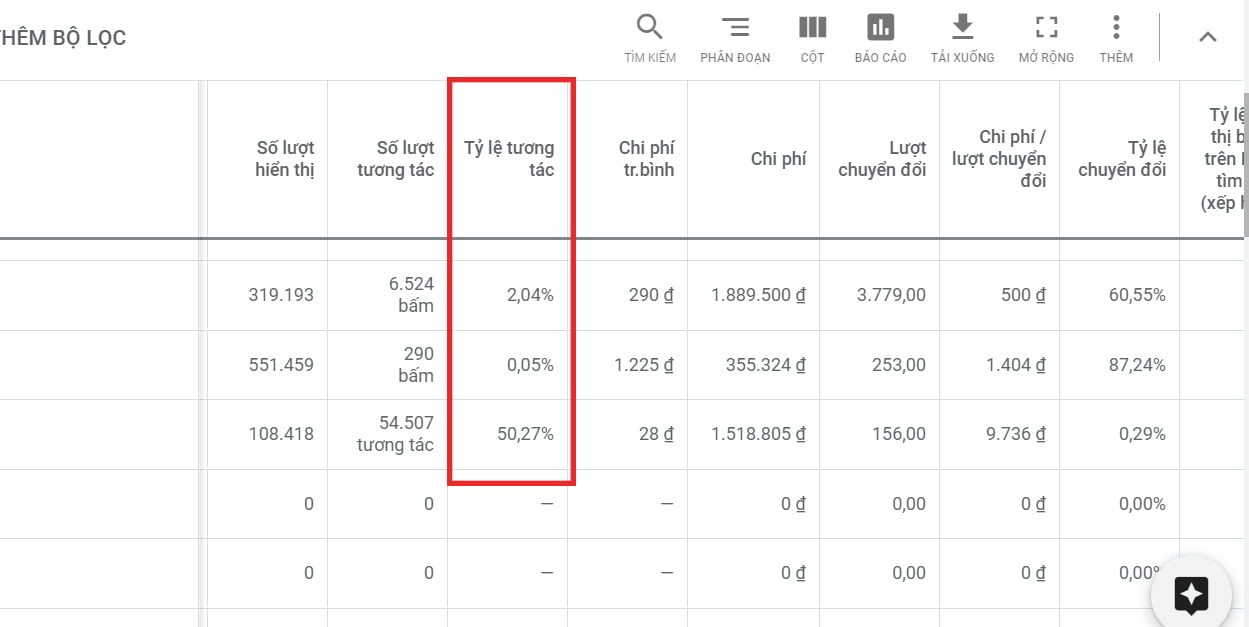Sort by Chi phí tr.bình column header

pyautogui.click(x=646, y=159)
